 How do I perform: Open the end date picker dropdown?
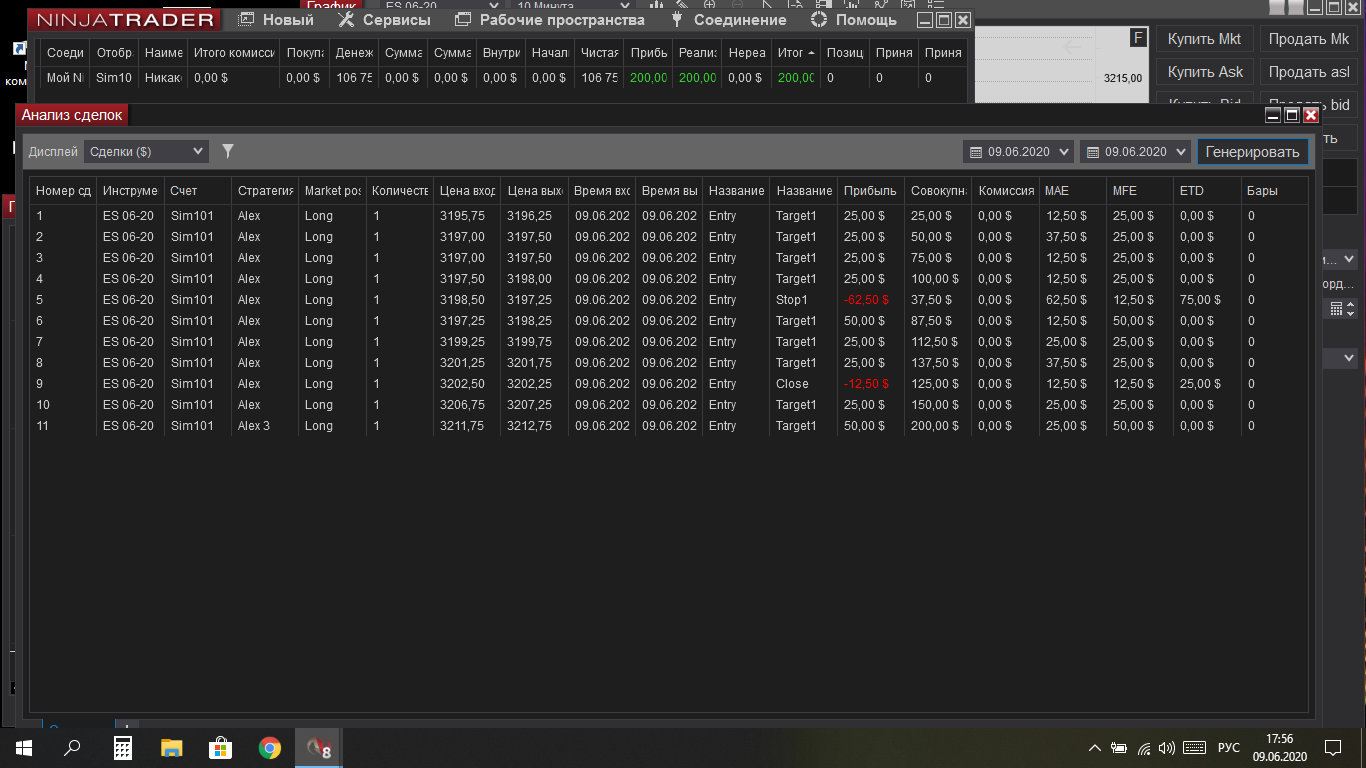click(1135, 152)
